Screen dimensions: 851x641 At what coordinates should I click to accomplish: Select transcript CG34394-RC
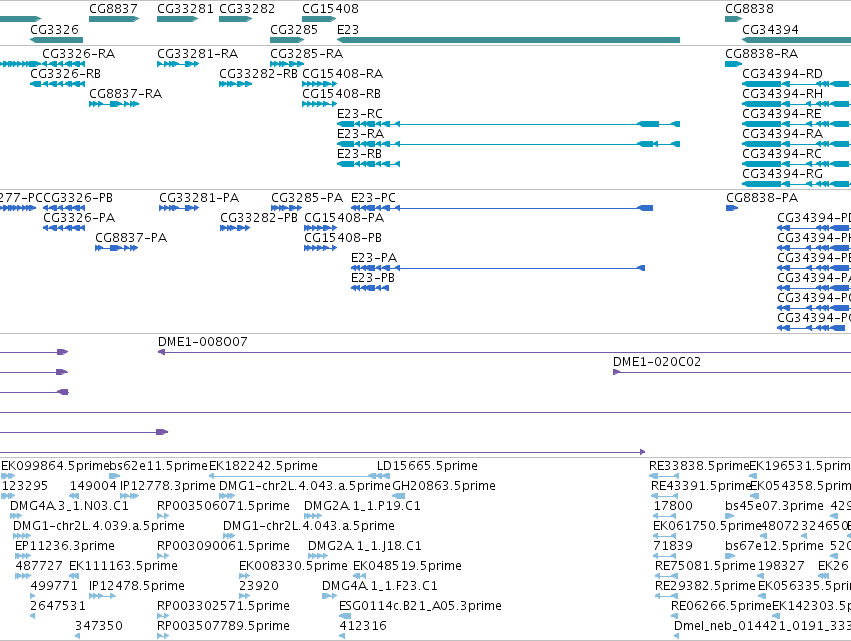point(796,164)
